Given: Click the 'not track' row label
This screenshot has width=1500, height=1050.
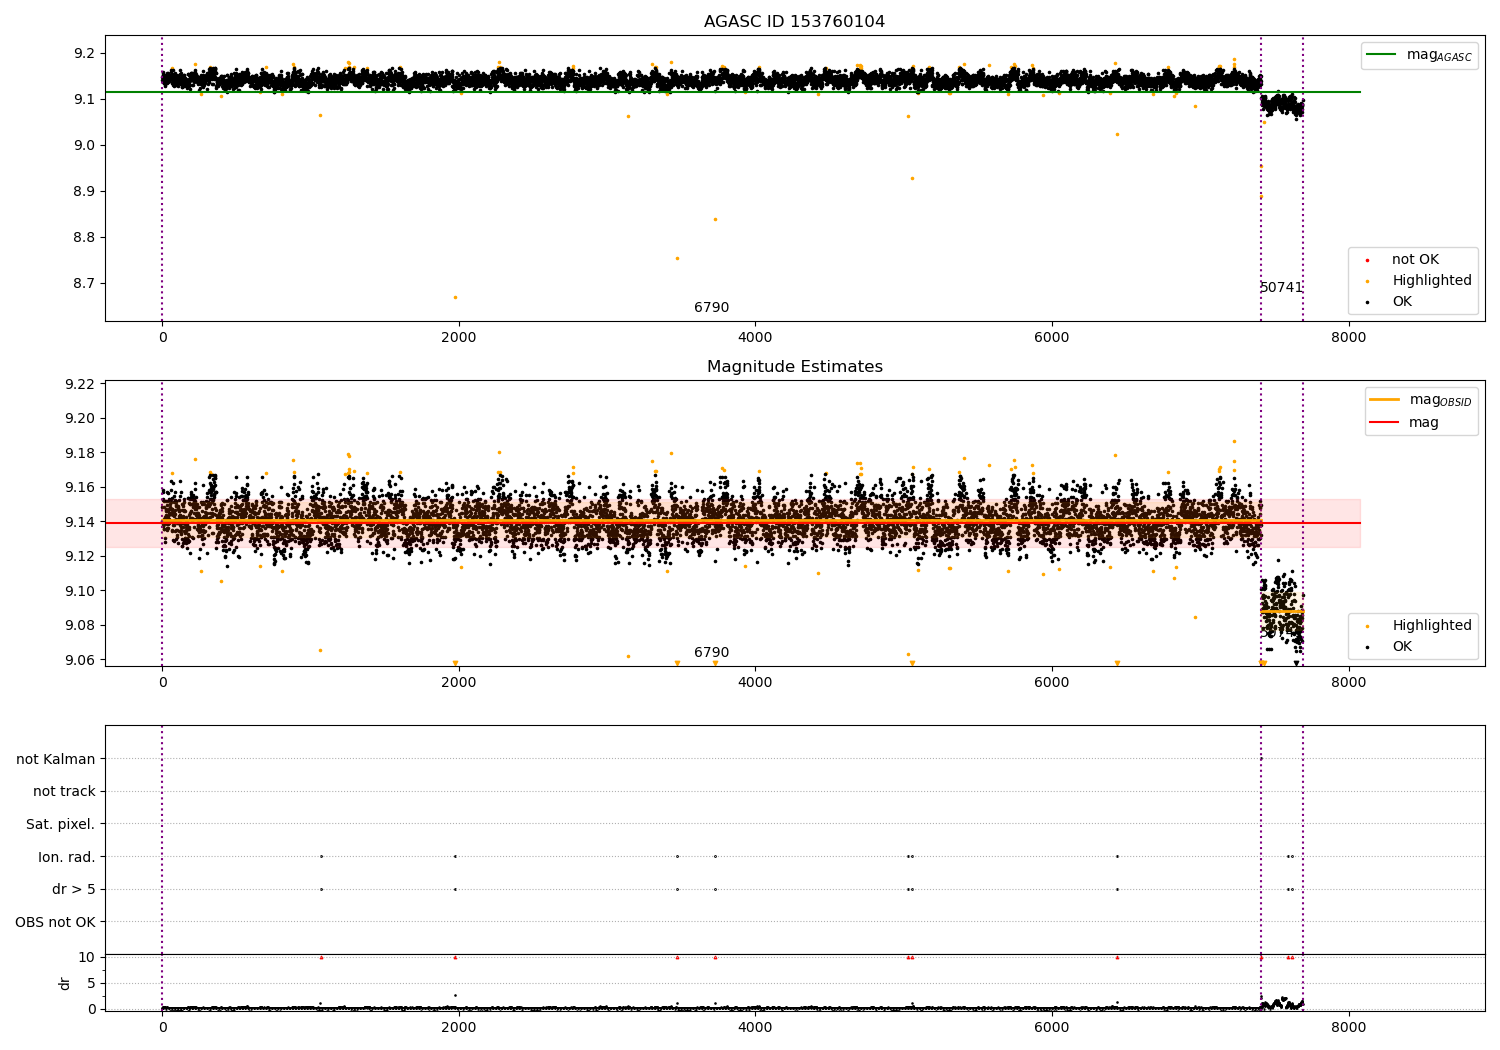Looking at the screenshot, I should [64, 792].
